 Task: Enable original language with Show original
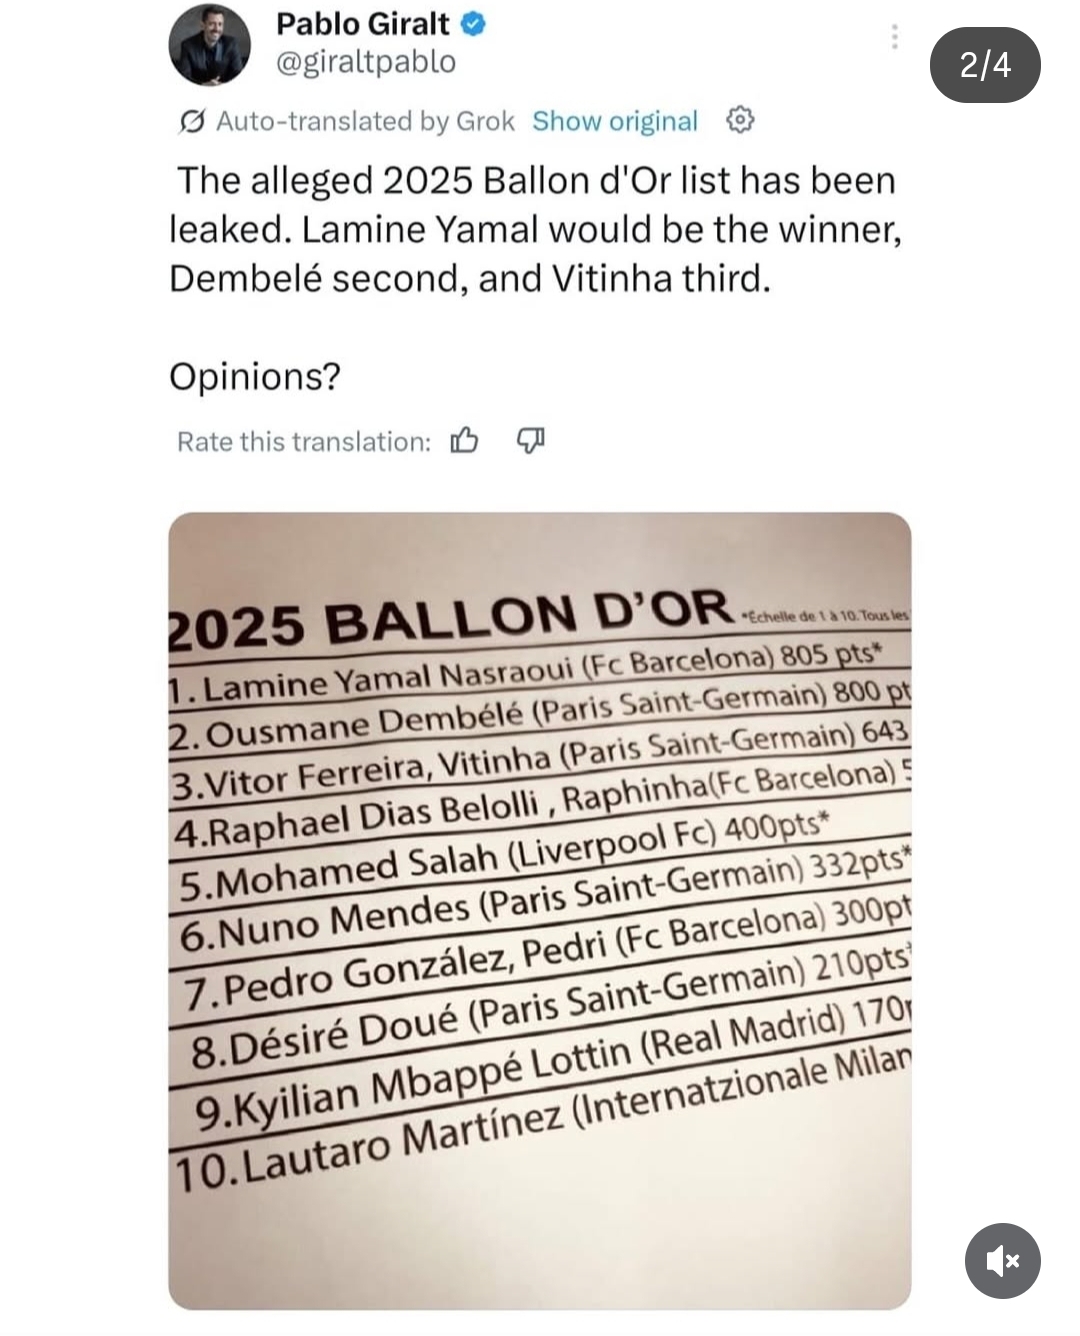pyautogui.click(x=614, y=121)
